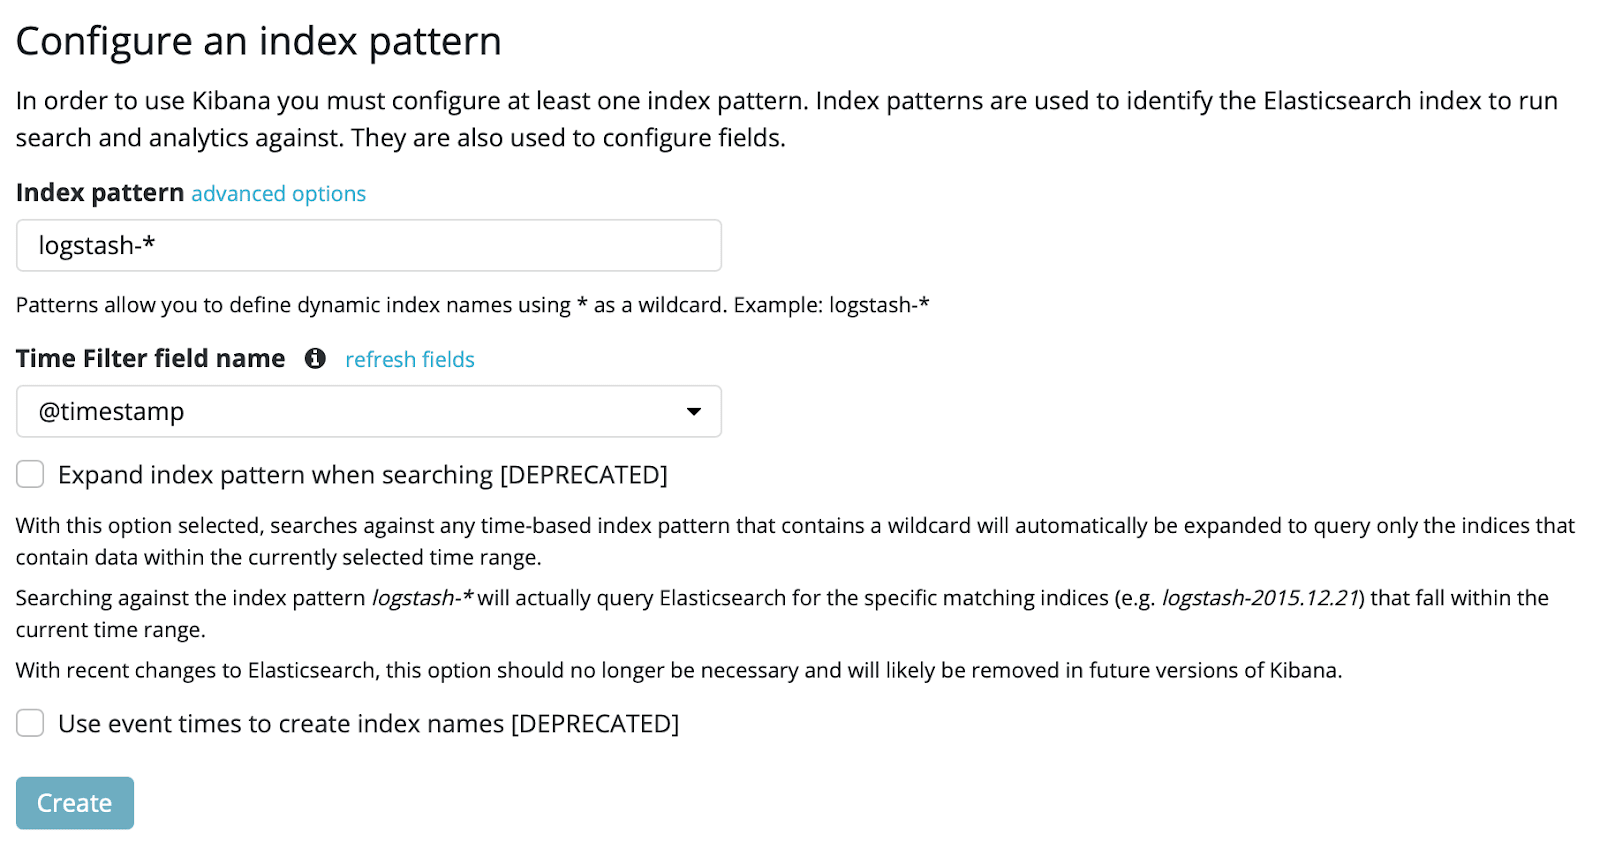Click the 'Use event times to create index names' label
1600x849 pixels.
pyautogui.click(x=369, y=724)
